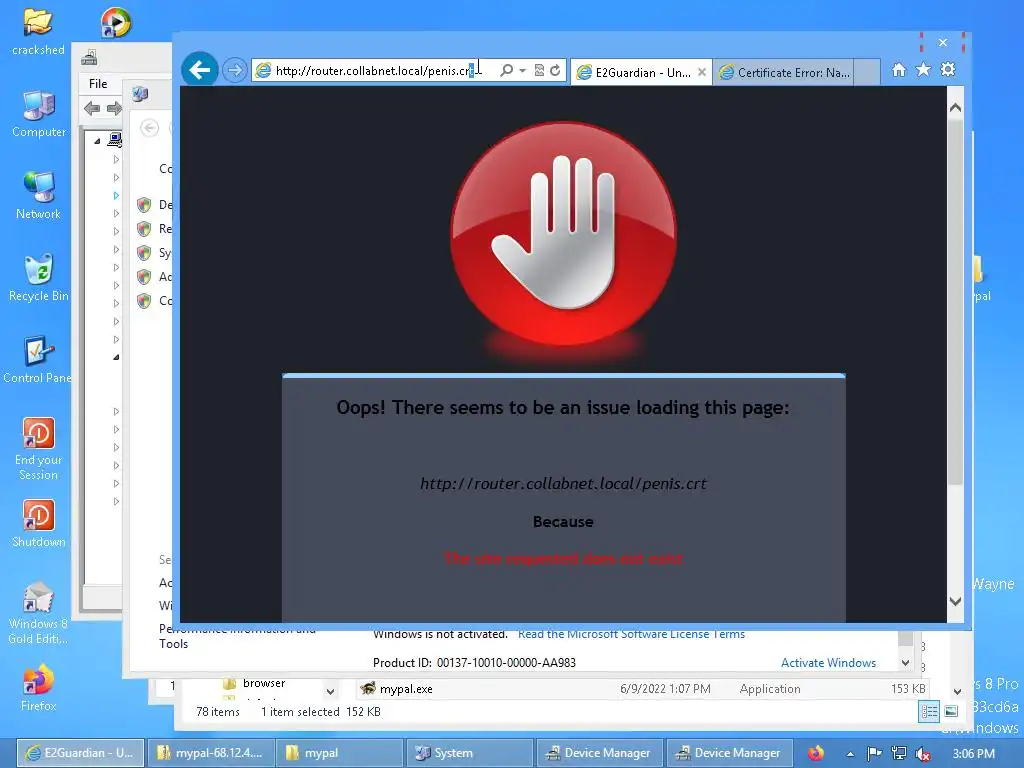Open Windows 8 Gold Edition shortcut
This screenshot has height=768, width=1024.
38,613
